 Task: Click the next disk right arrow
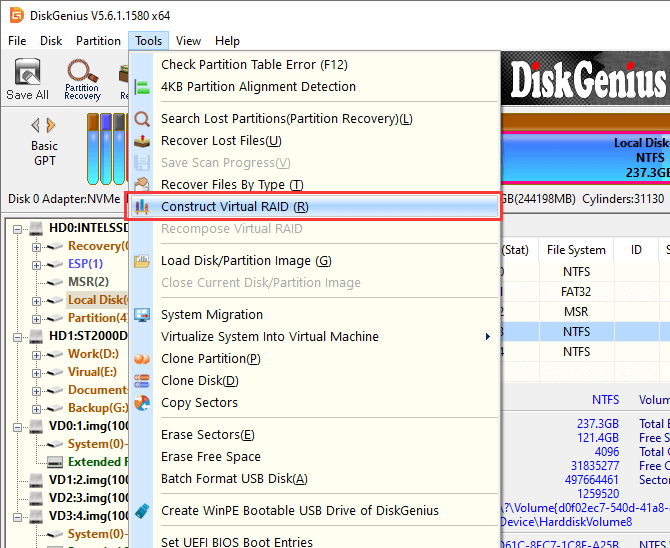[51, 125]
